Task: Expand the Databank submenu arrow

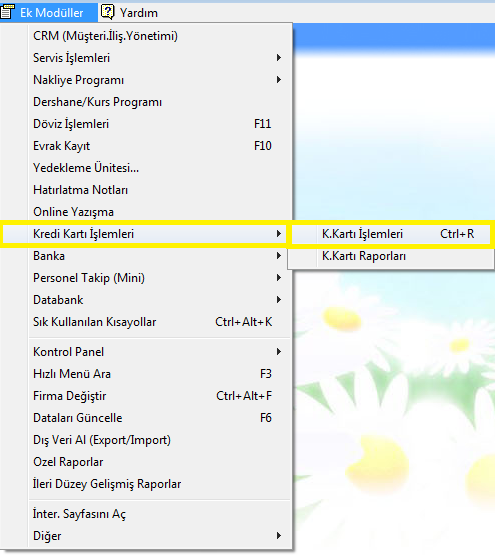Action: pyautogui.click(x=279, y=300)
